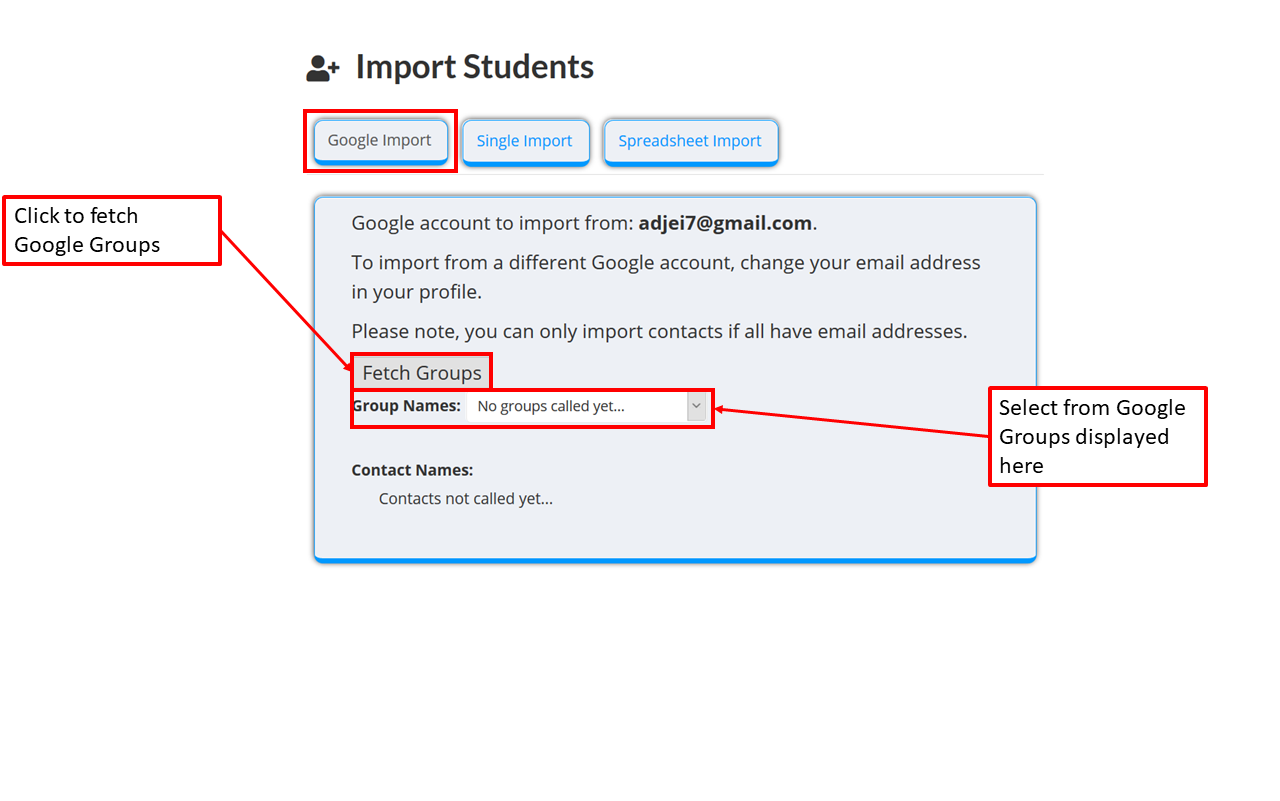Click the 'Contacts not called yet...' text

pos(465,498)
